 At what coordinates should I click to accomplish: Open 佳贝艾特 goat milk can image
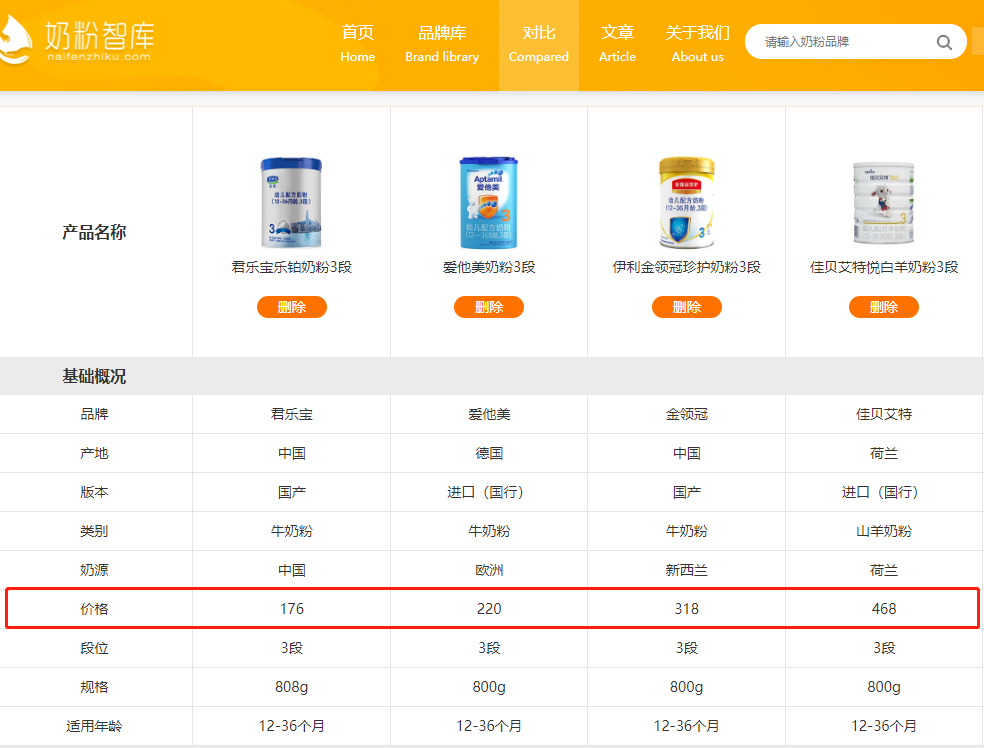pyautogui.click(x=884, y=203)
